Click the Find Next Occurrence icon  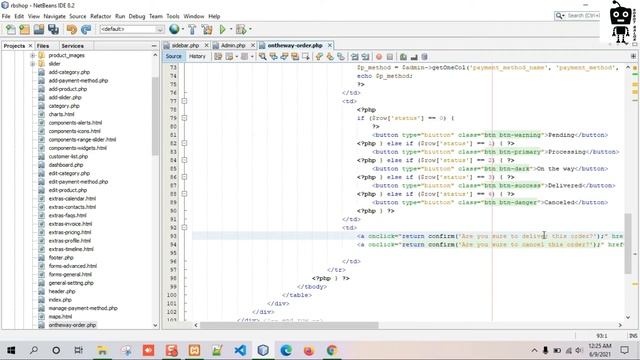[284, 57]
